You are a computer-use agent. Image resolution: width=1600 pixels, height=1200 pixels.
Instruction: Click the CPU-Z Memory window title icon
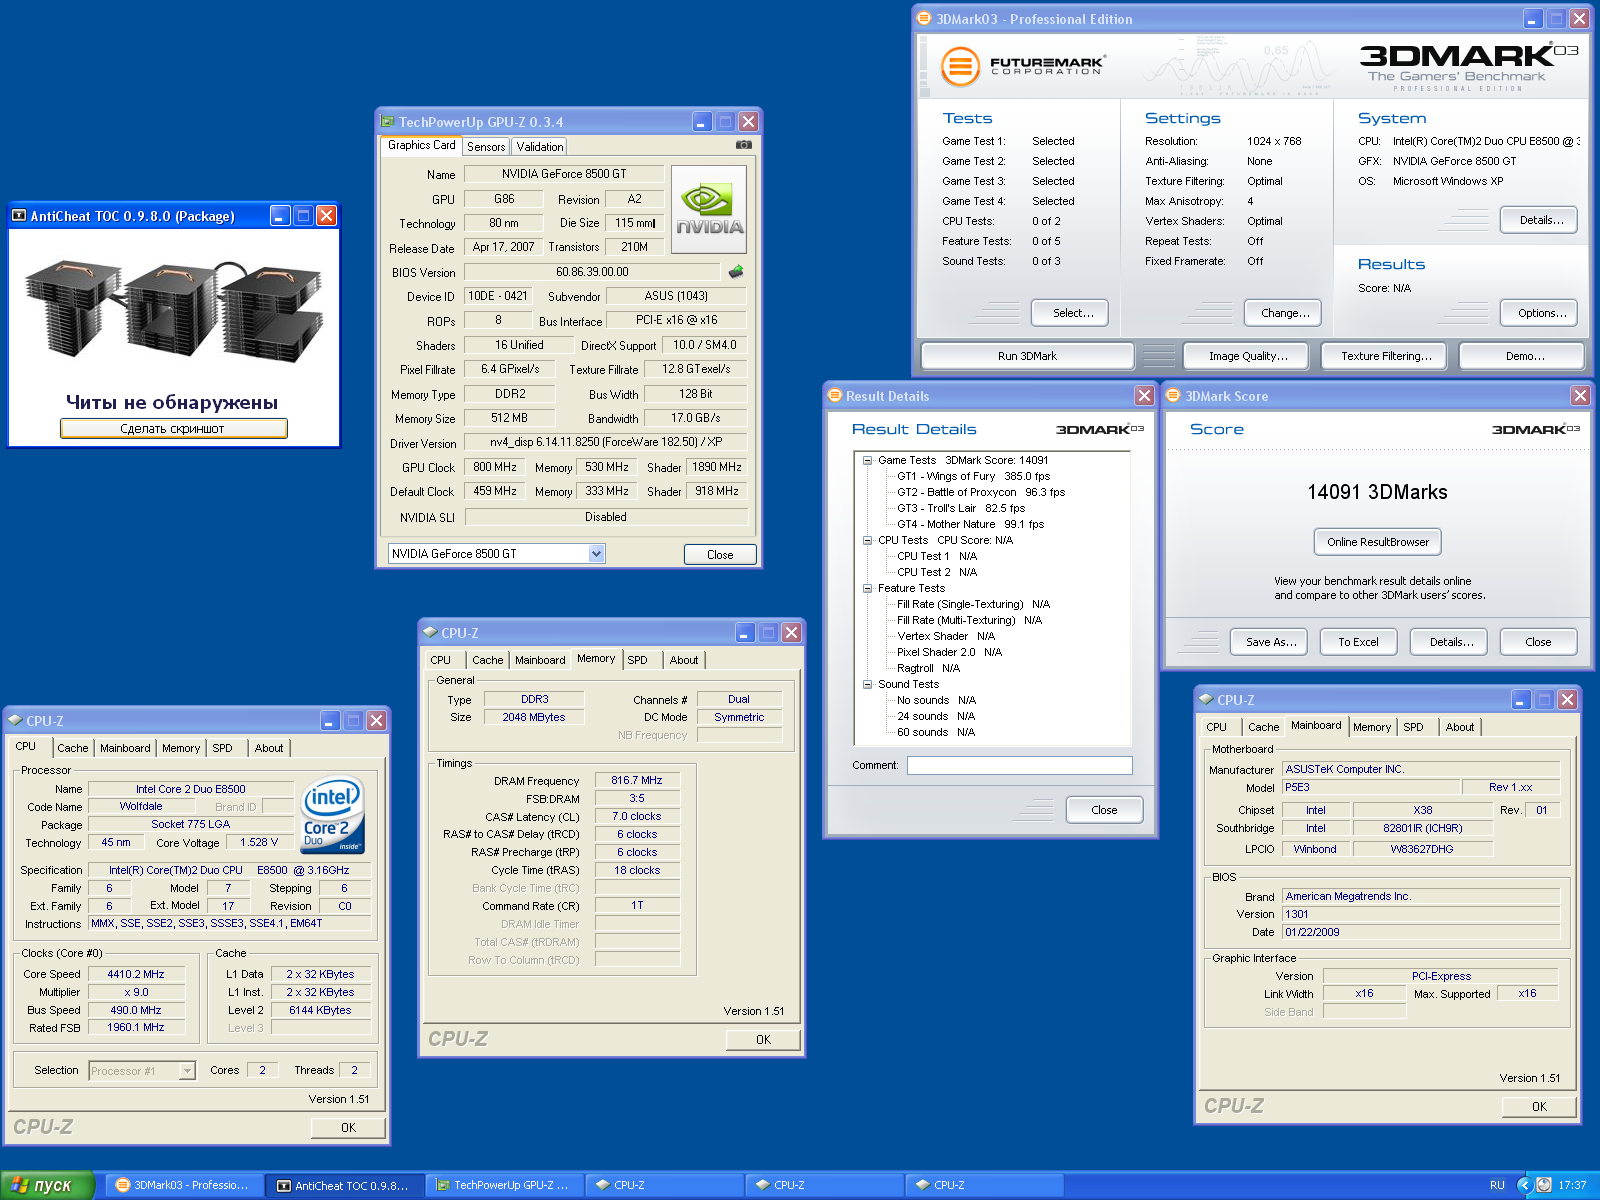(x=430, y=633)
